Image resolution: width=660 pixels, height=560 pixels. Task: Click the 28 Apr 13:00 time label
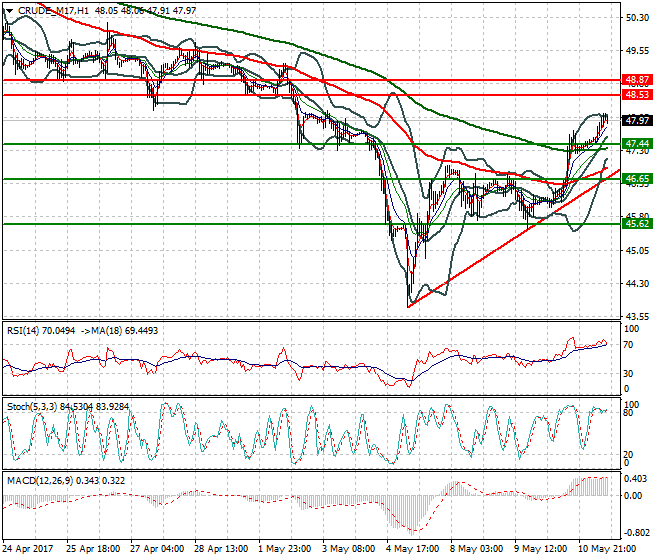pyautogui.click(x=221, y=549)
